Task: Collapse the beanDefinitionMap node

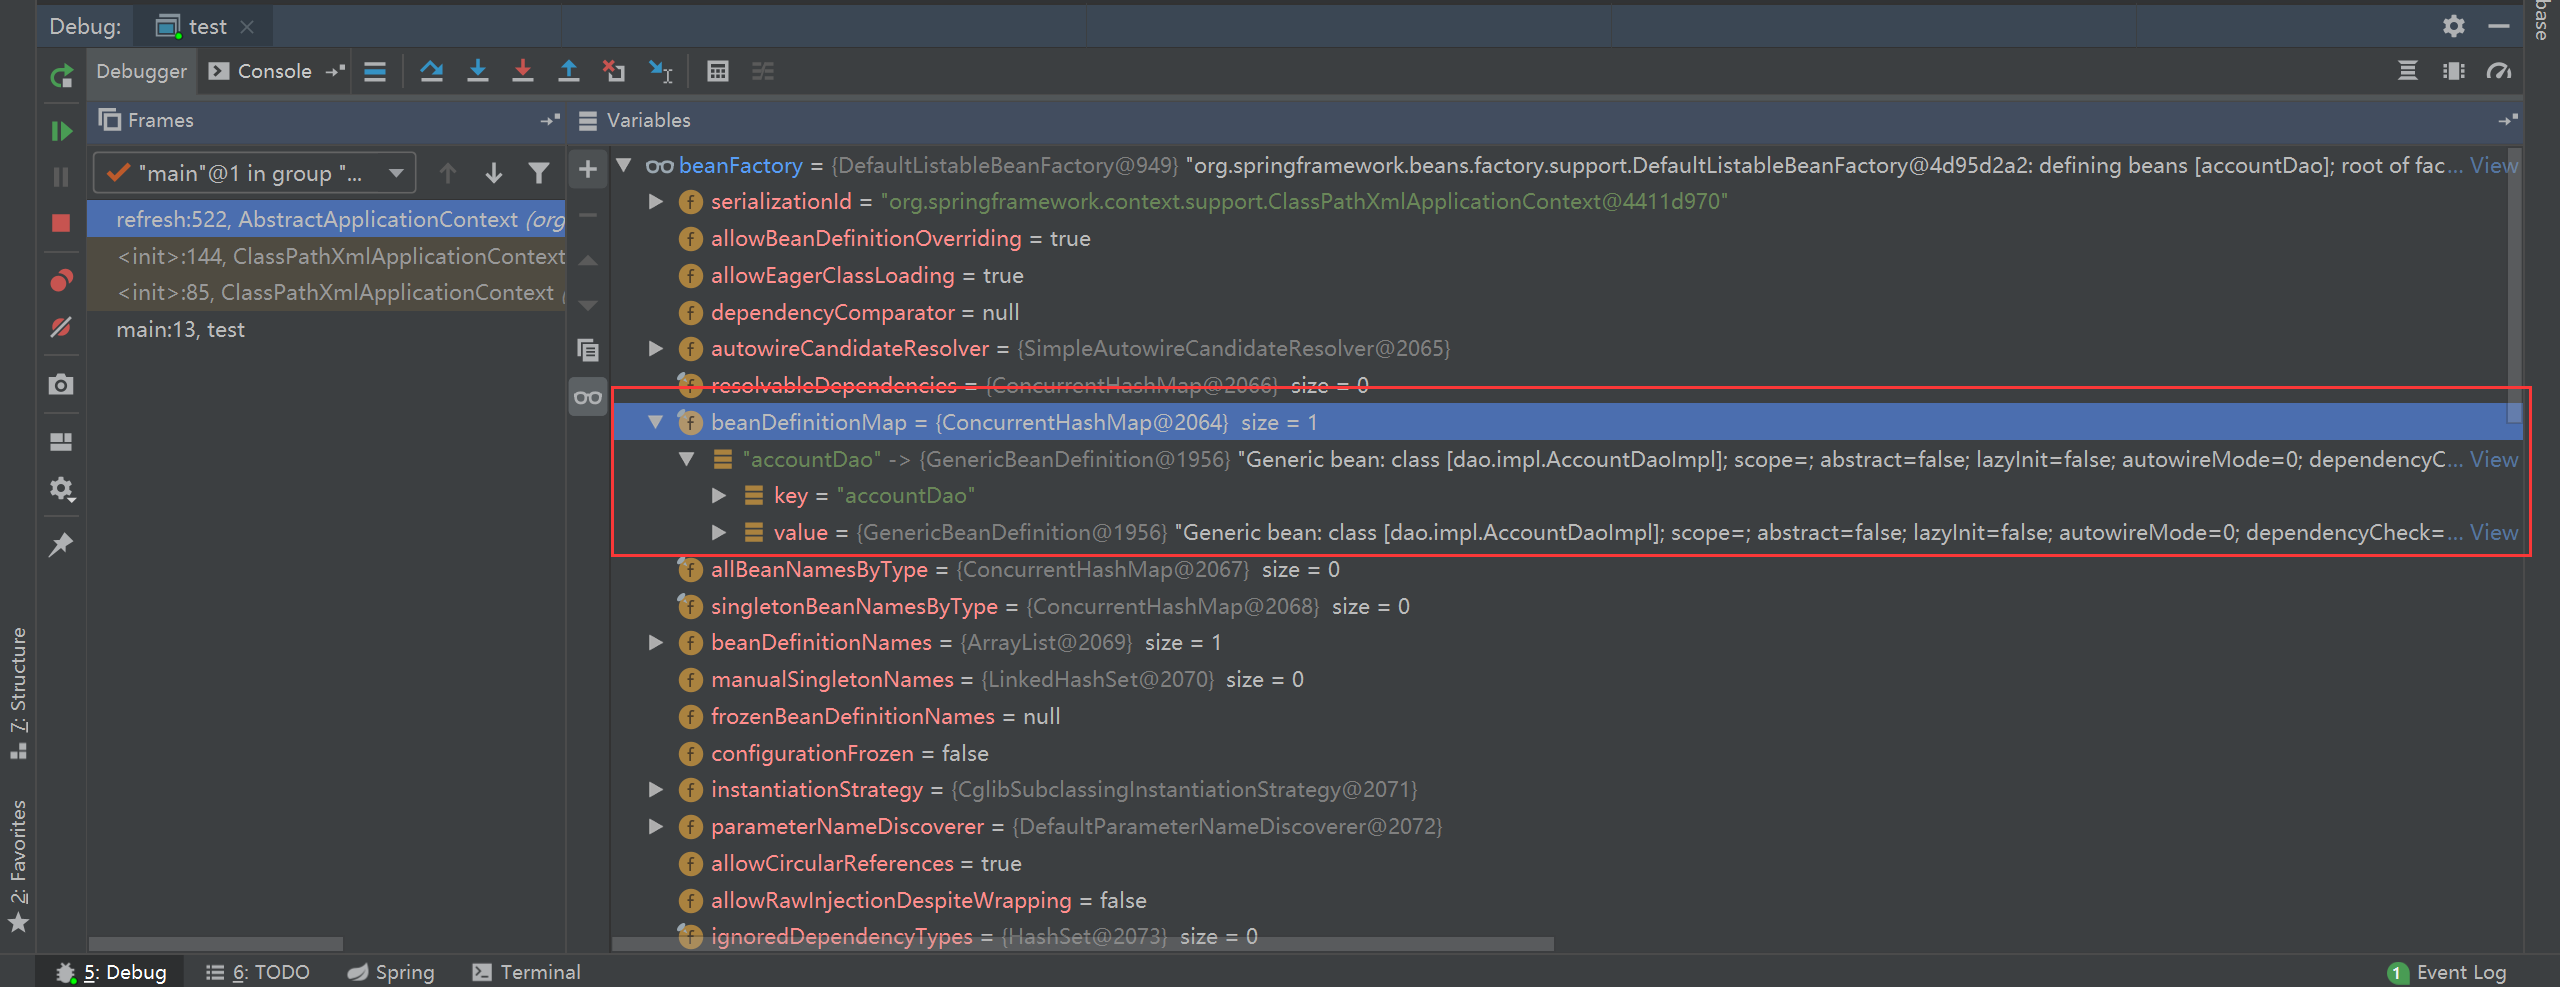Action: [x=656, y=422]
